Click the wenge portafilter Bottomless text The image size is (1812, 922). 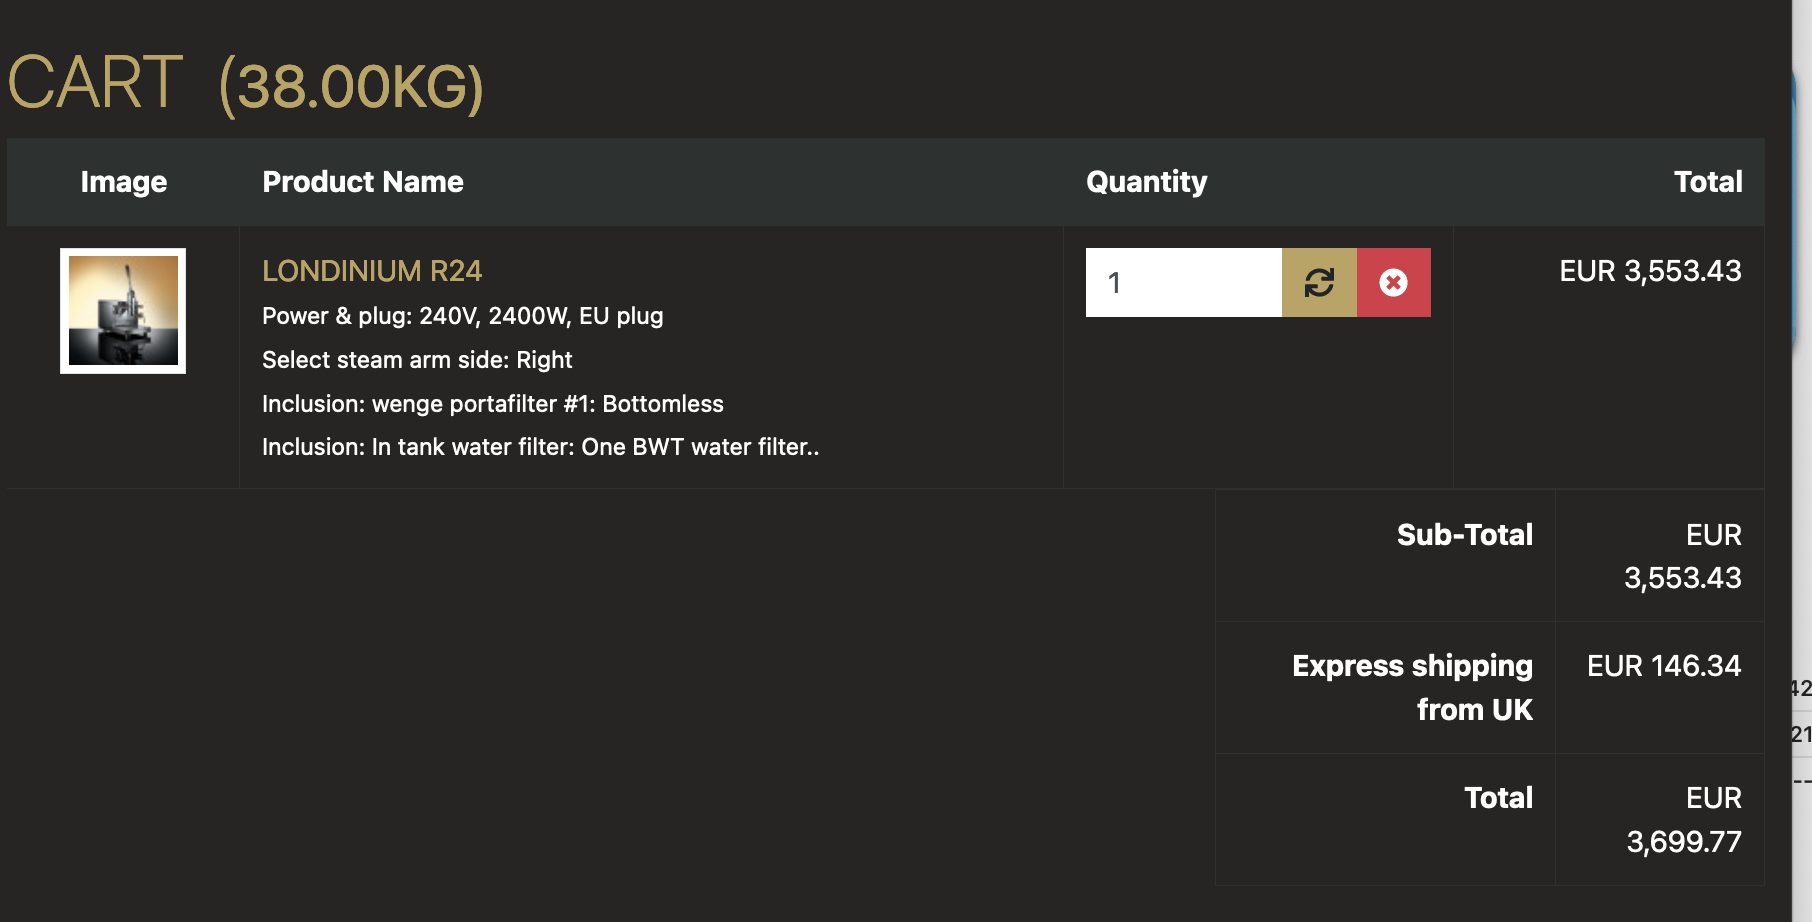[x=492, y=404]
